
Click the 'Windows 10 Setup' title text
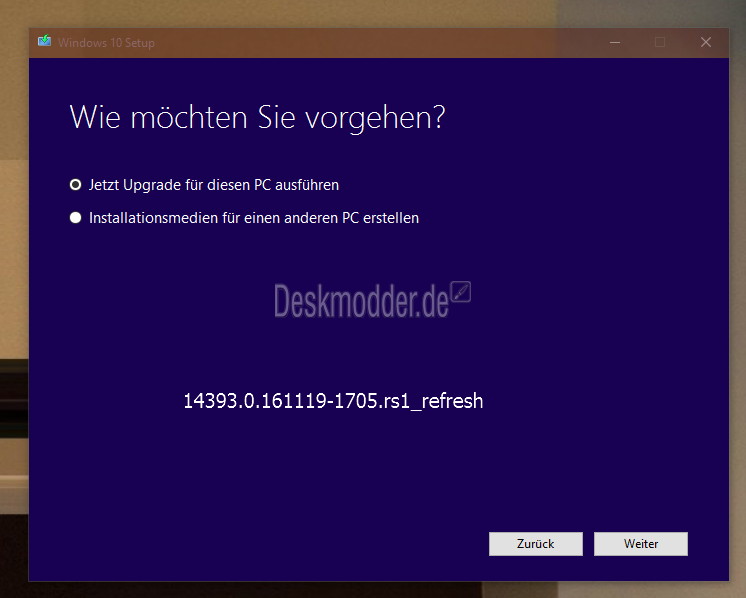pos(106,43)
